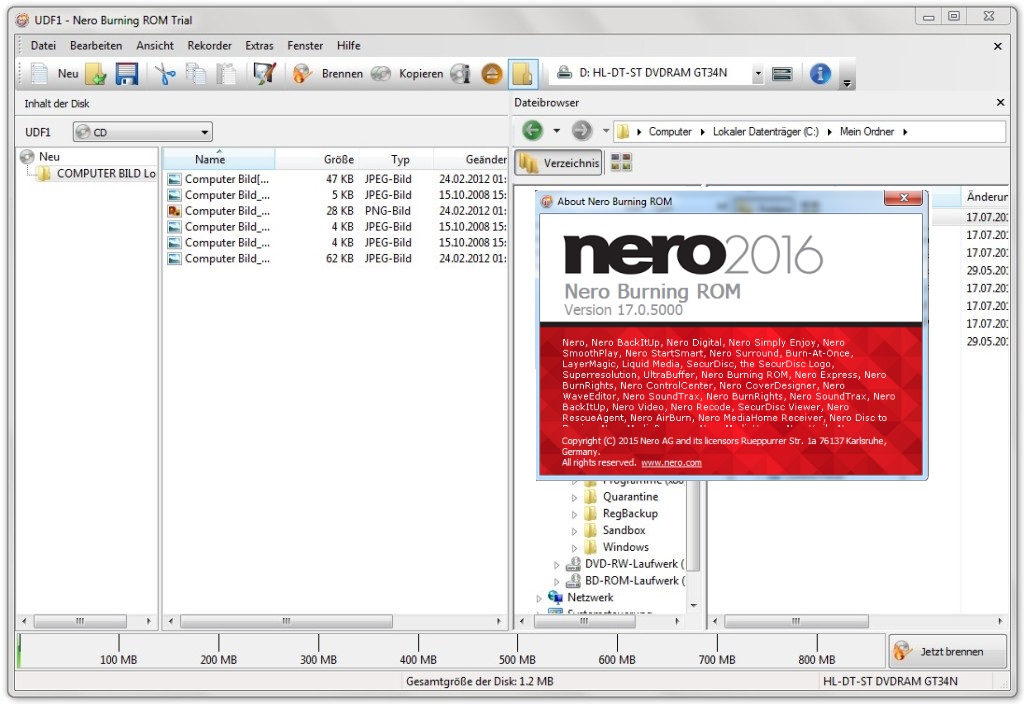Click Mein Ordner breadcrumb segment

[x=867, y=131]
